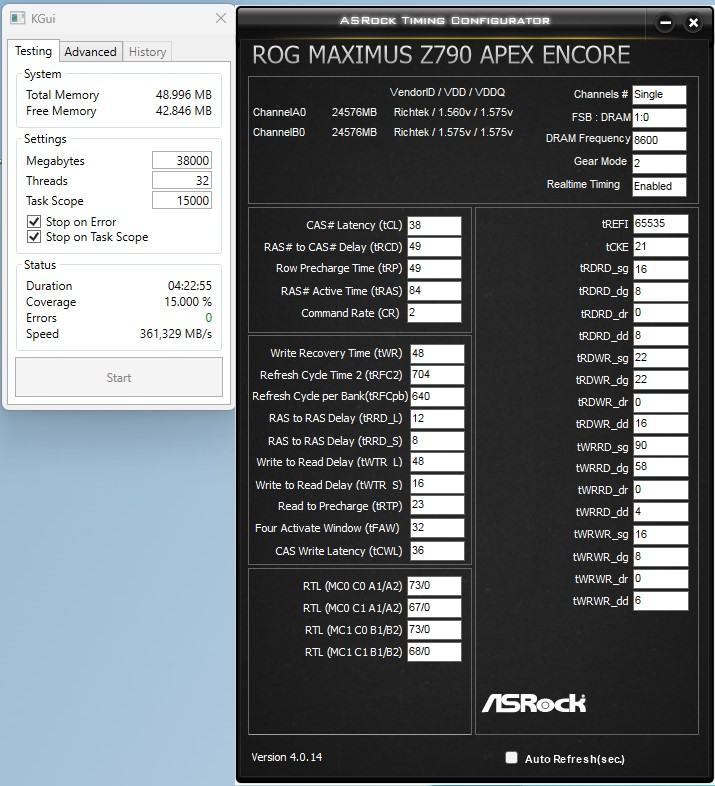Screen dimensions: 715x786
Task: Click the RTL (MC0 C0 A1/A2) field
Action: [434, 585]
